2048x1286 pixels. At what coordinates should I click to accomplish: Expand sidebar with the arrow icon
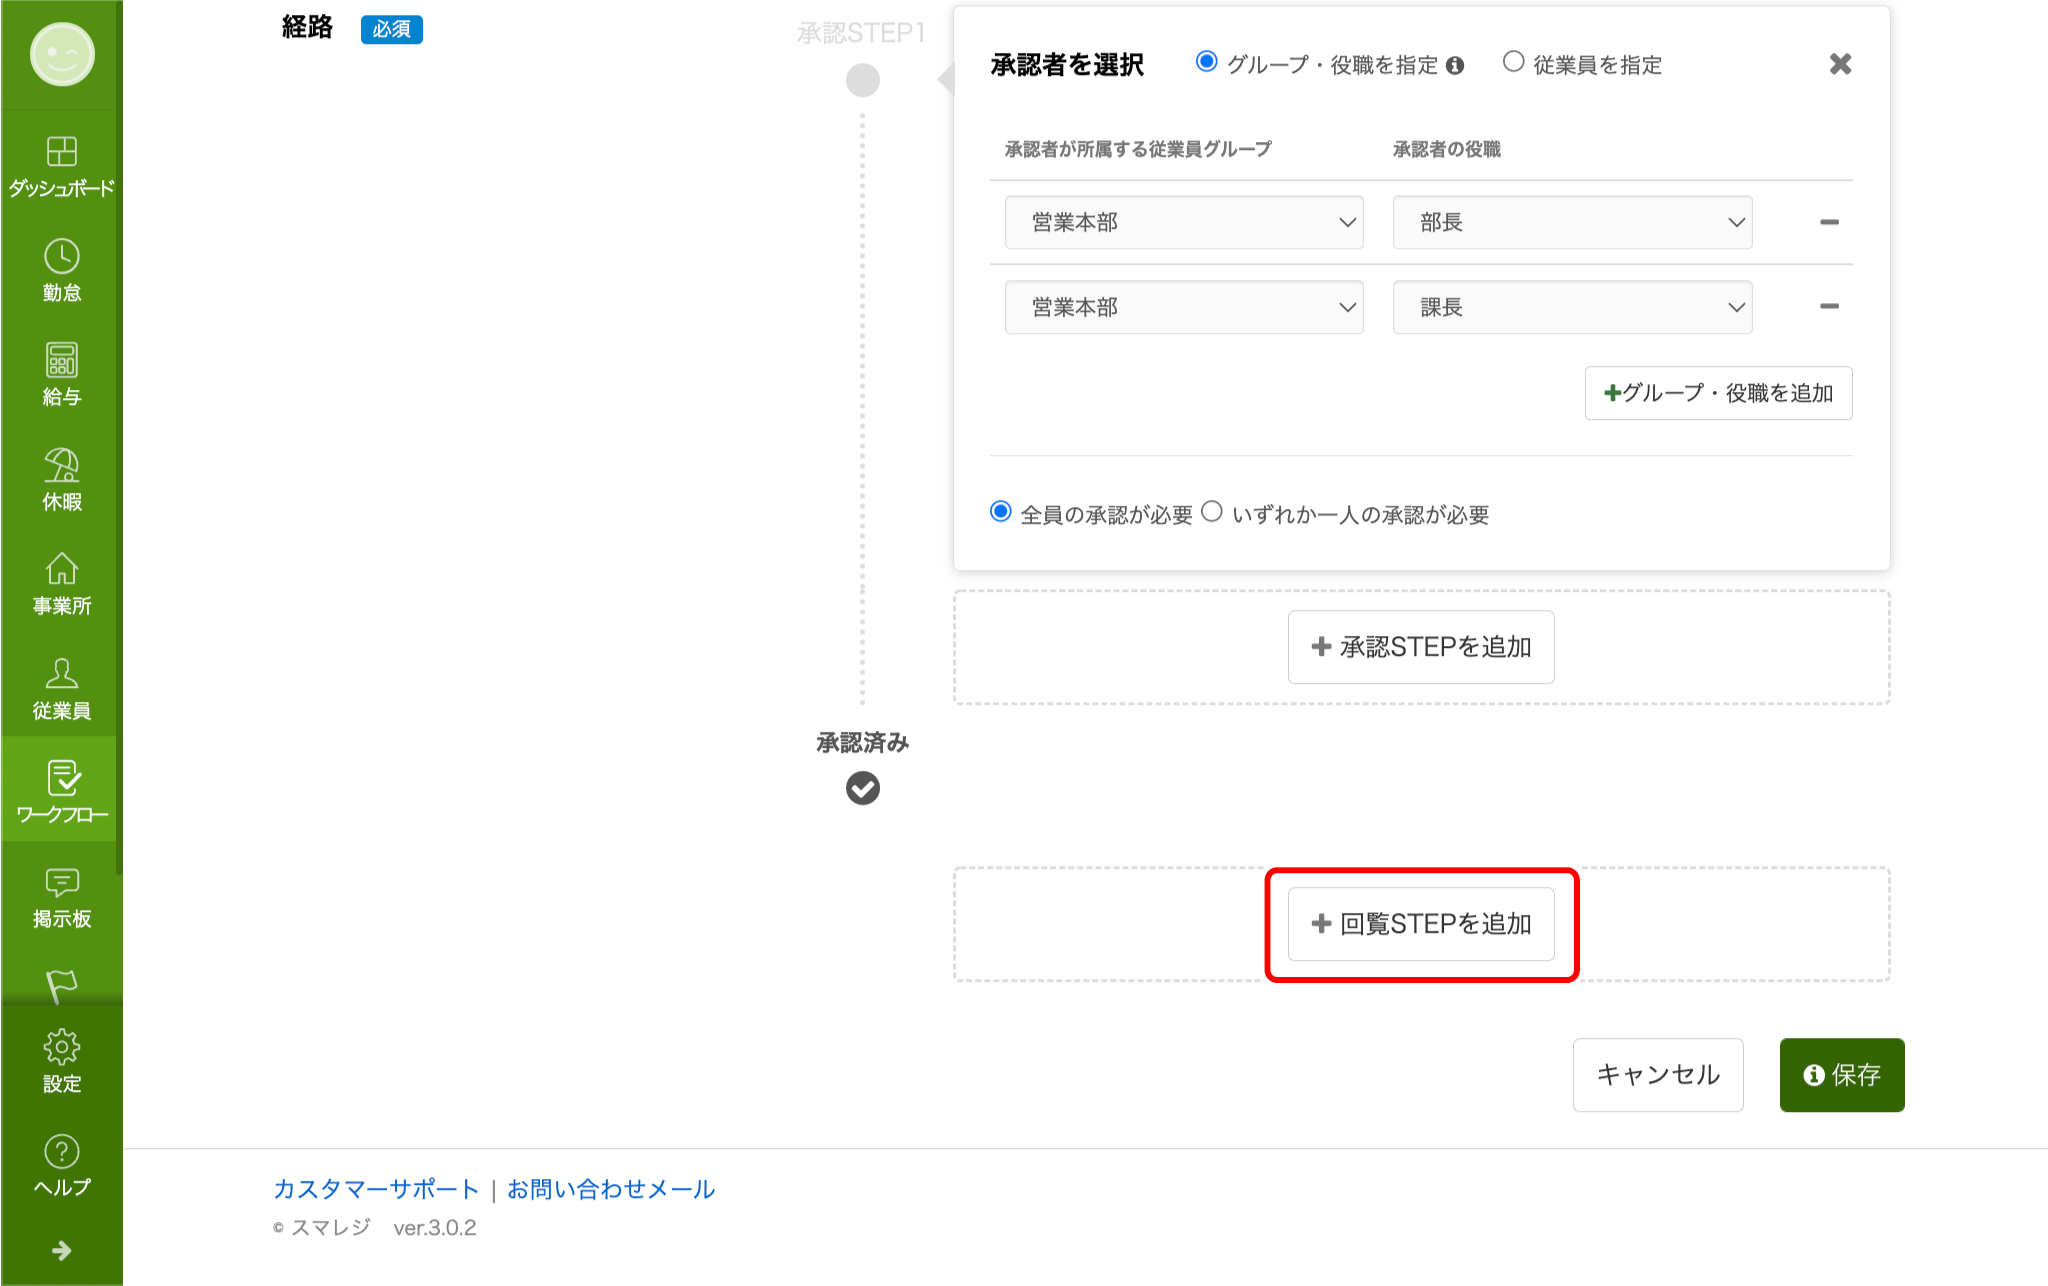(x=61, y=1250)
